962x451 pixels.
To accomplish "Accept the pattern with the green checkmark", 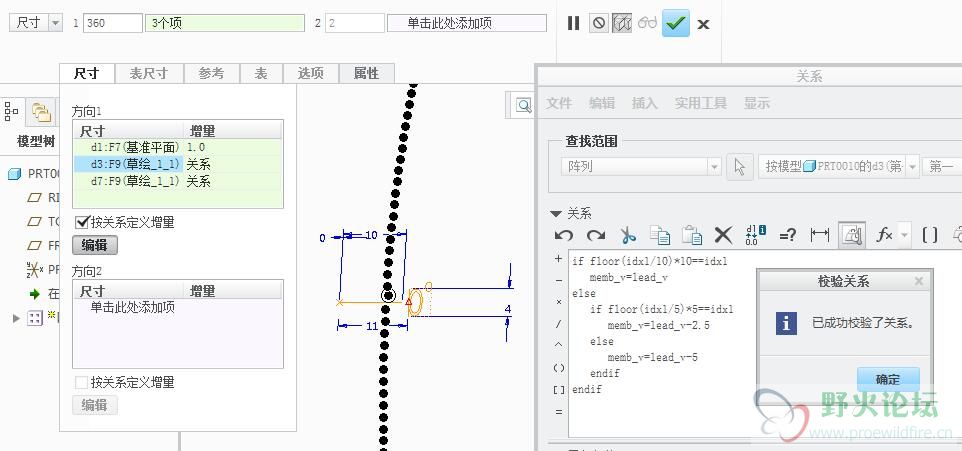I will pyautogui.click(x=676, y=23).
